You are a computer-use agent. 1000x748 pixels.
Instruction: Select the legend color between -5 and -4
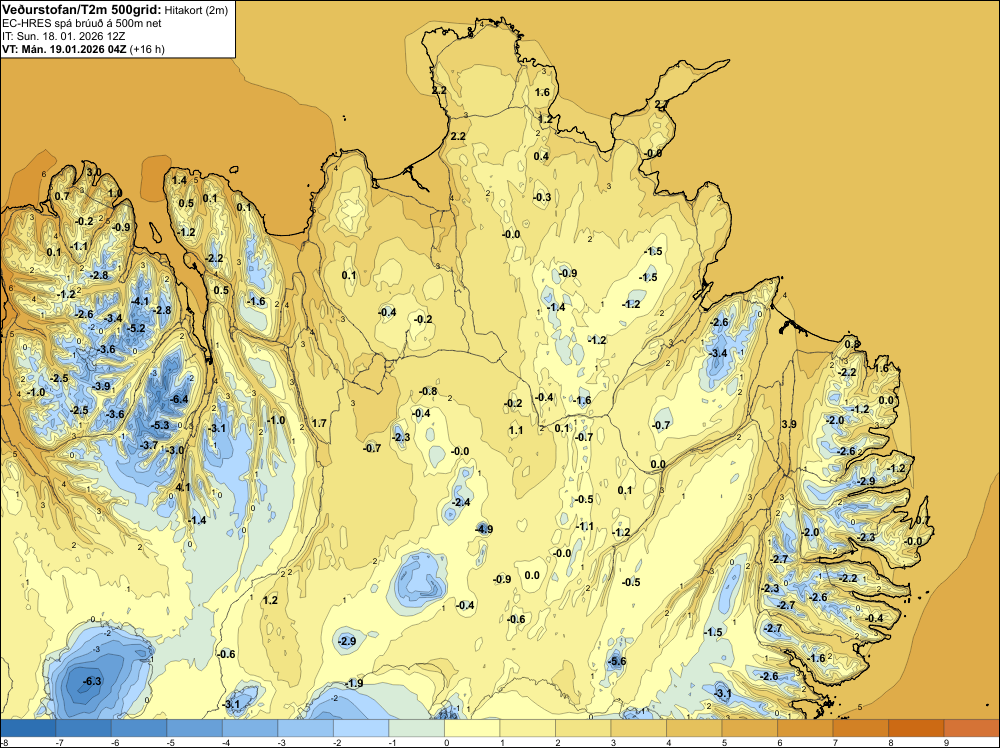coord(195,728)
